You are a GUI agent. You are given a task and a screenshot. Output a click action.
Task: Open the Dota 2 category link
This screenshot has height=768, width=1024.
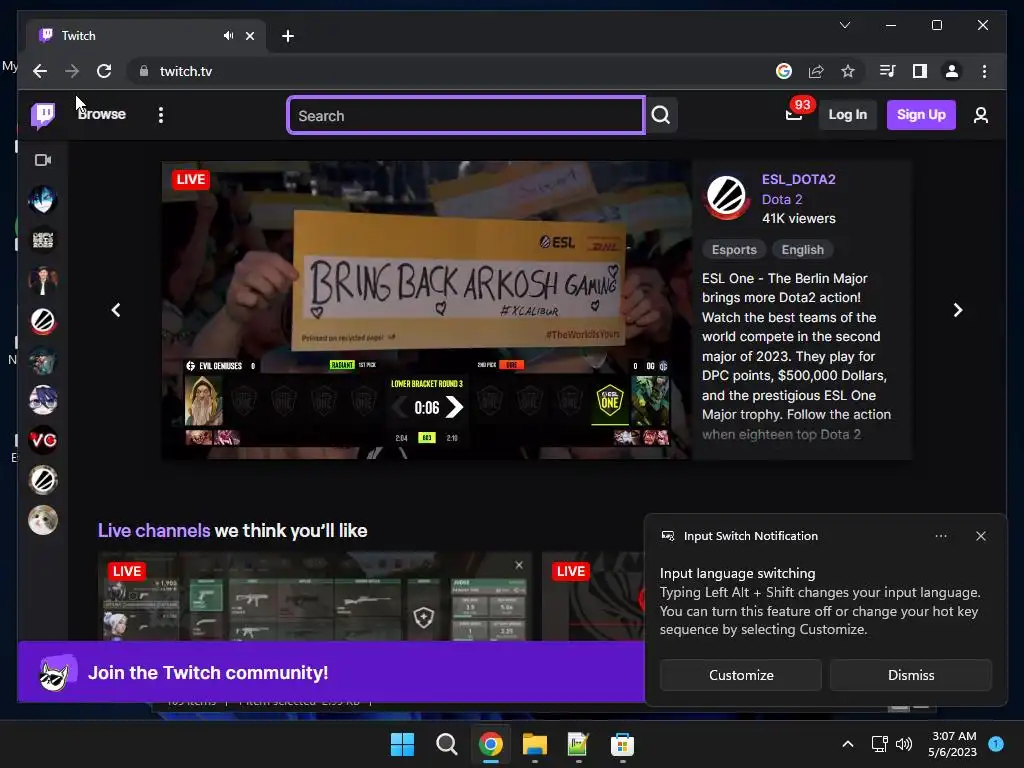[782, 199]
